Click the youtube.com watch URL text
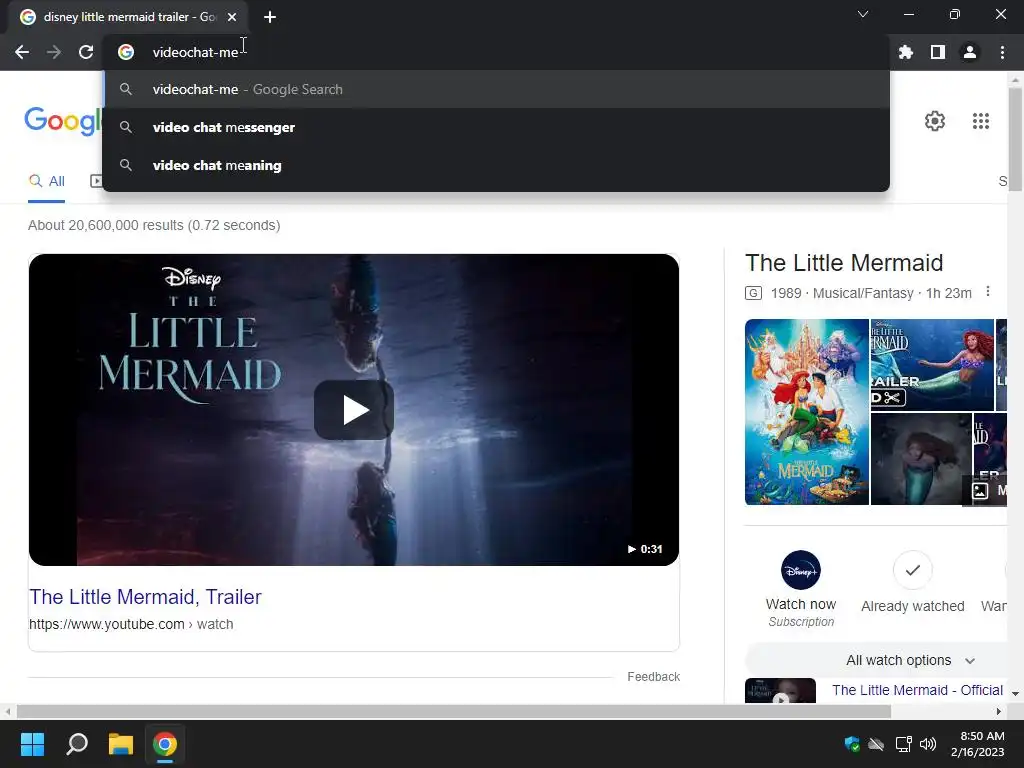1024x768 pixels. pyautogui.click(x=131, y=624)
